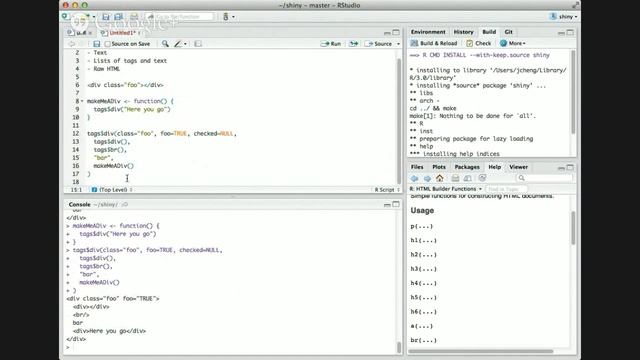Click the save all files icon
This screenshot has height=360, width=640.
tap(118, 17)
